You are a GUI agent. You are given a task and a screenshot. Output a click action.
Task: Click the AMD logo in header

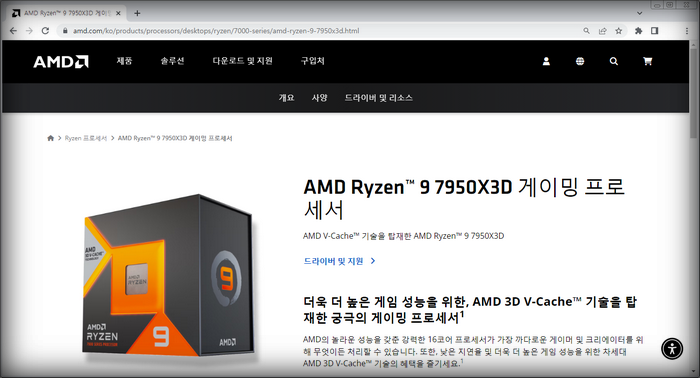[61, 62]
